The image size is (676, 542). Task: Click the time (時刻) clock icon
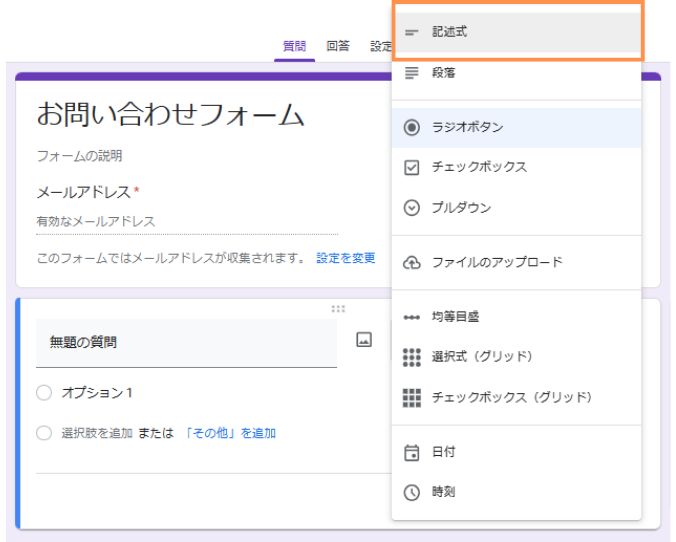pos(411,492)
